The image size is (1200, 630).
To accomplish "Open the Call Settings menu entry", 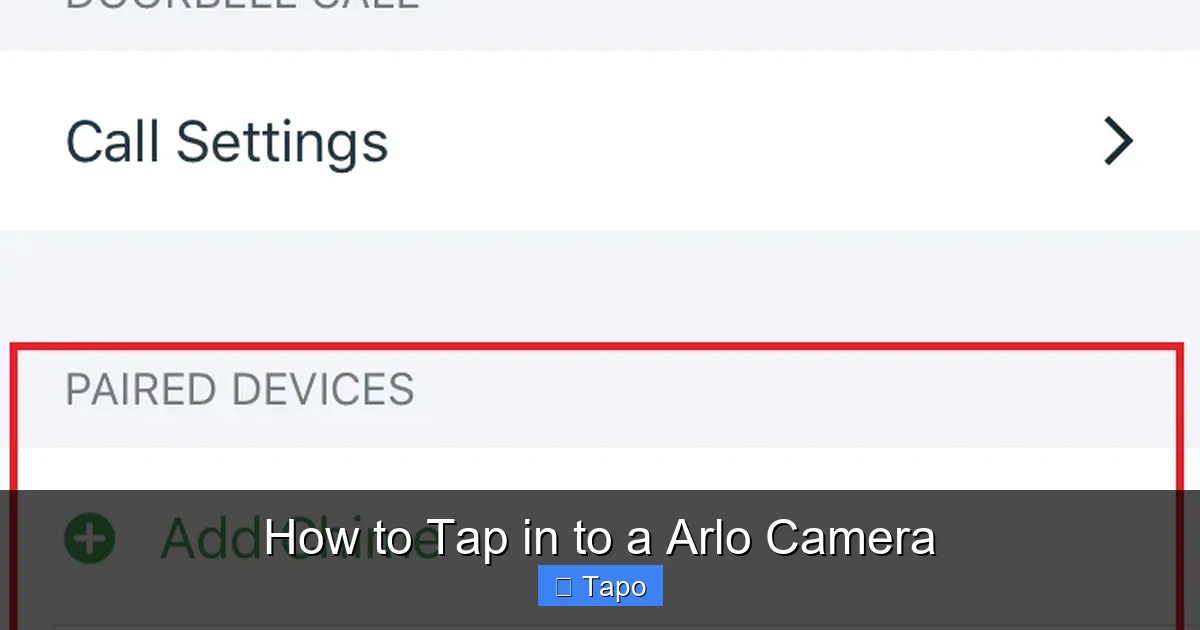I will (226, 141).
